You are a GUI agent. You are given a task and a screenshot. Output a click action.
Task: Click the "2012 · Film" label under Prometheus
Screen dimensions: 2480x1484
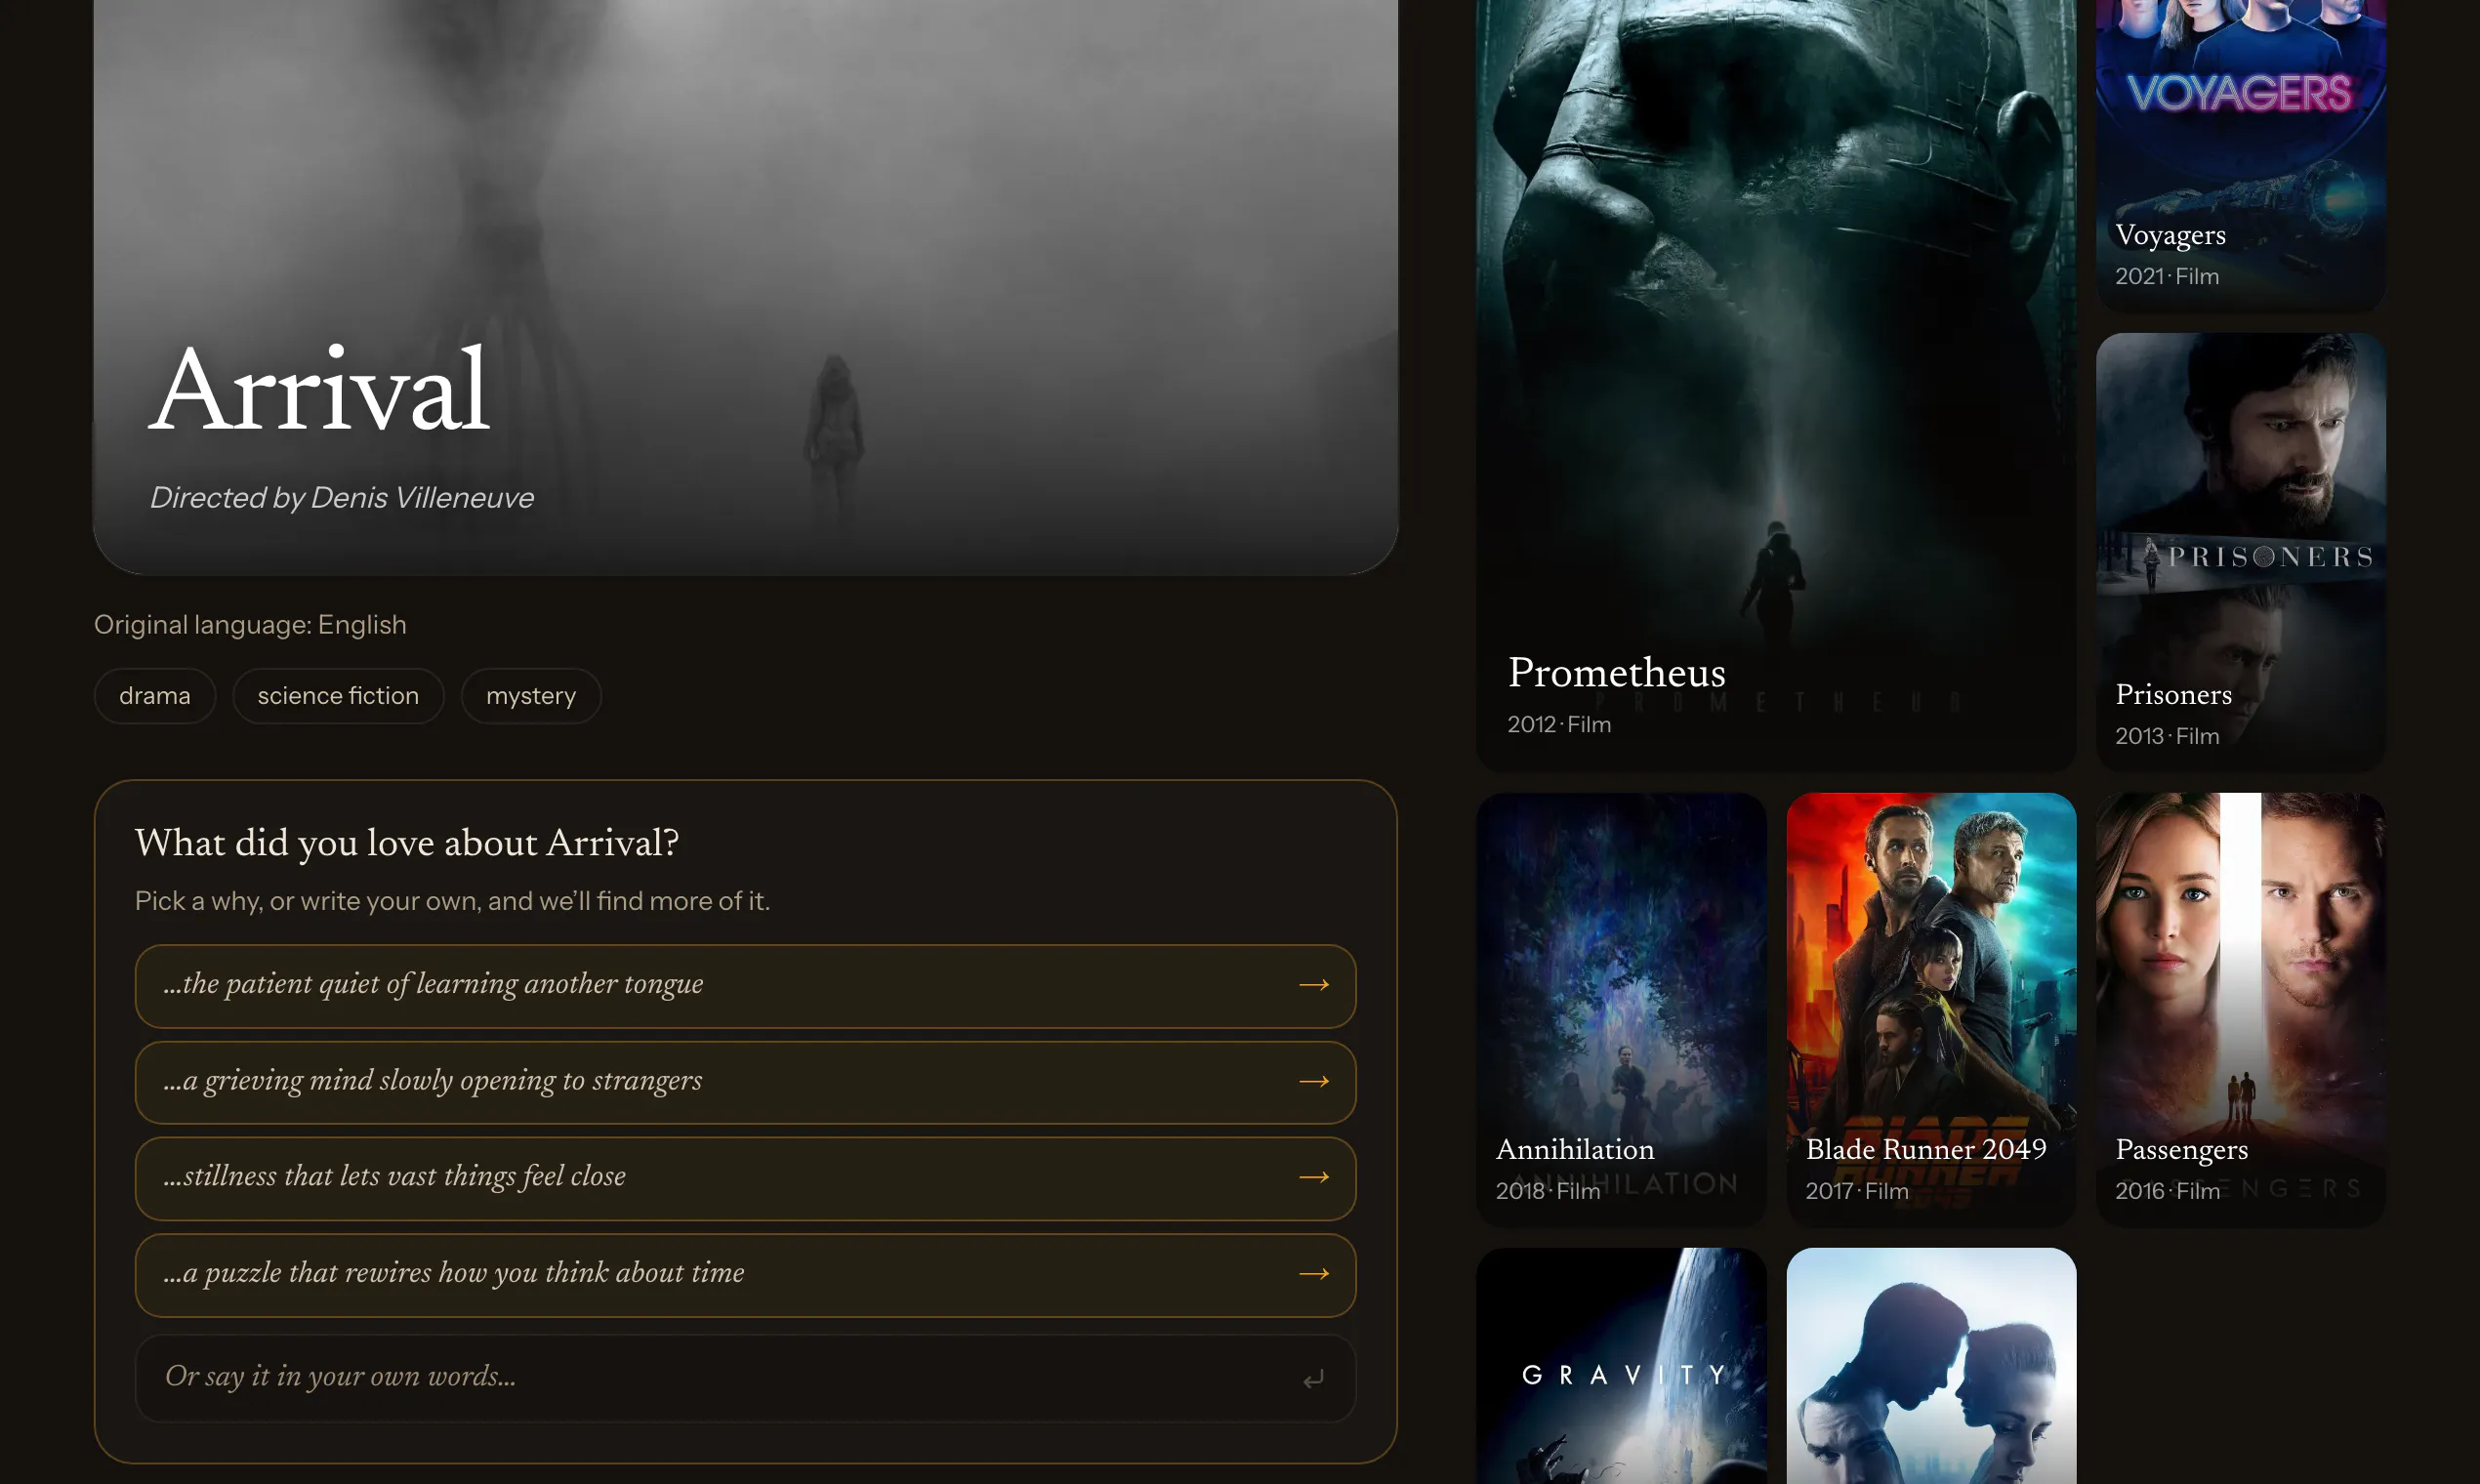pos(1559,725)
